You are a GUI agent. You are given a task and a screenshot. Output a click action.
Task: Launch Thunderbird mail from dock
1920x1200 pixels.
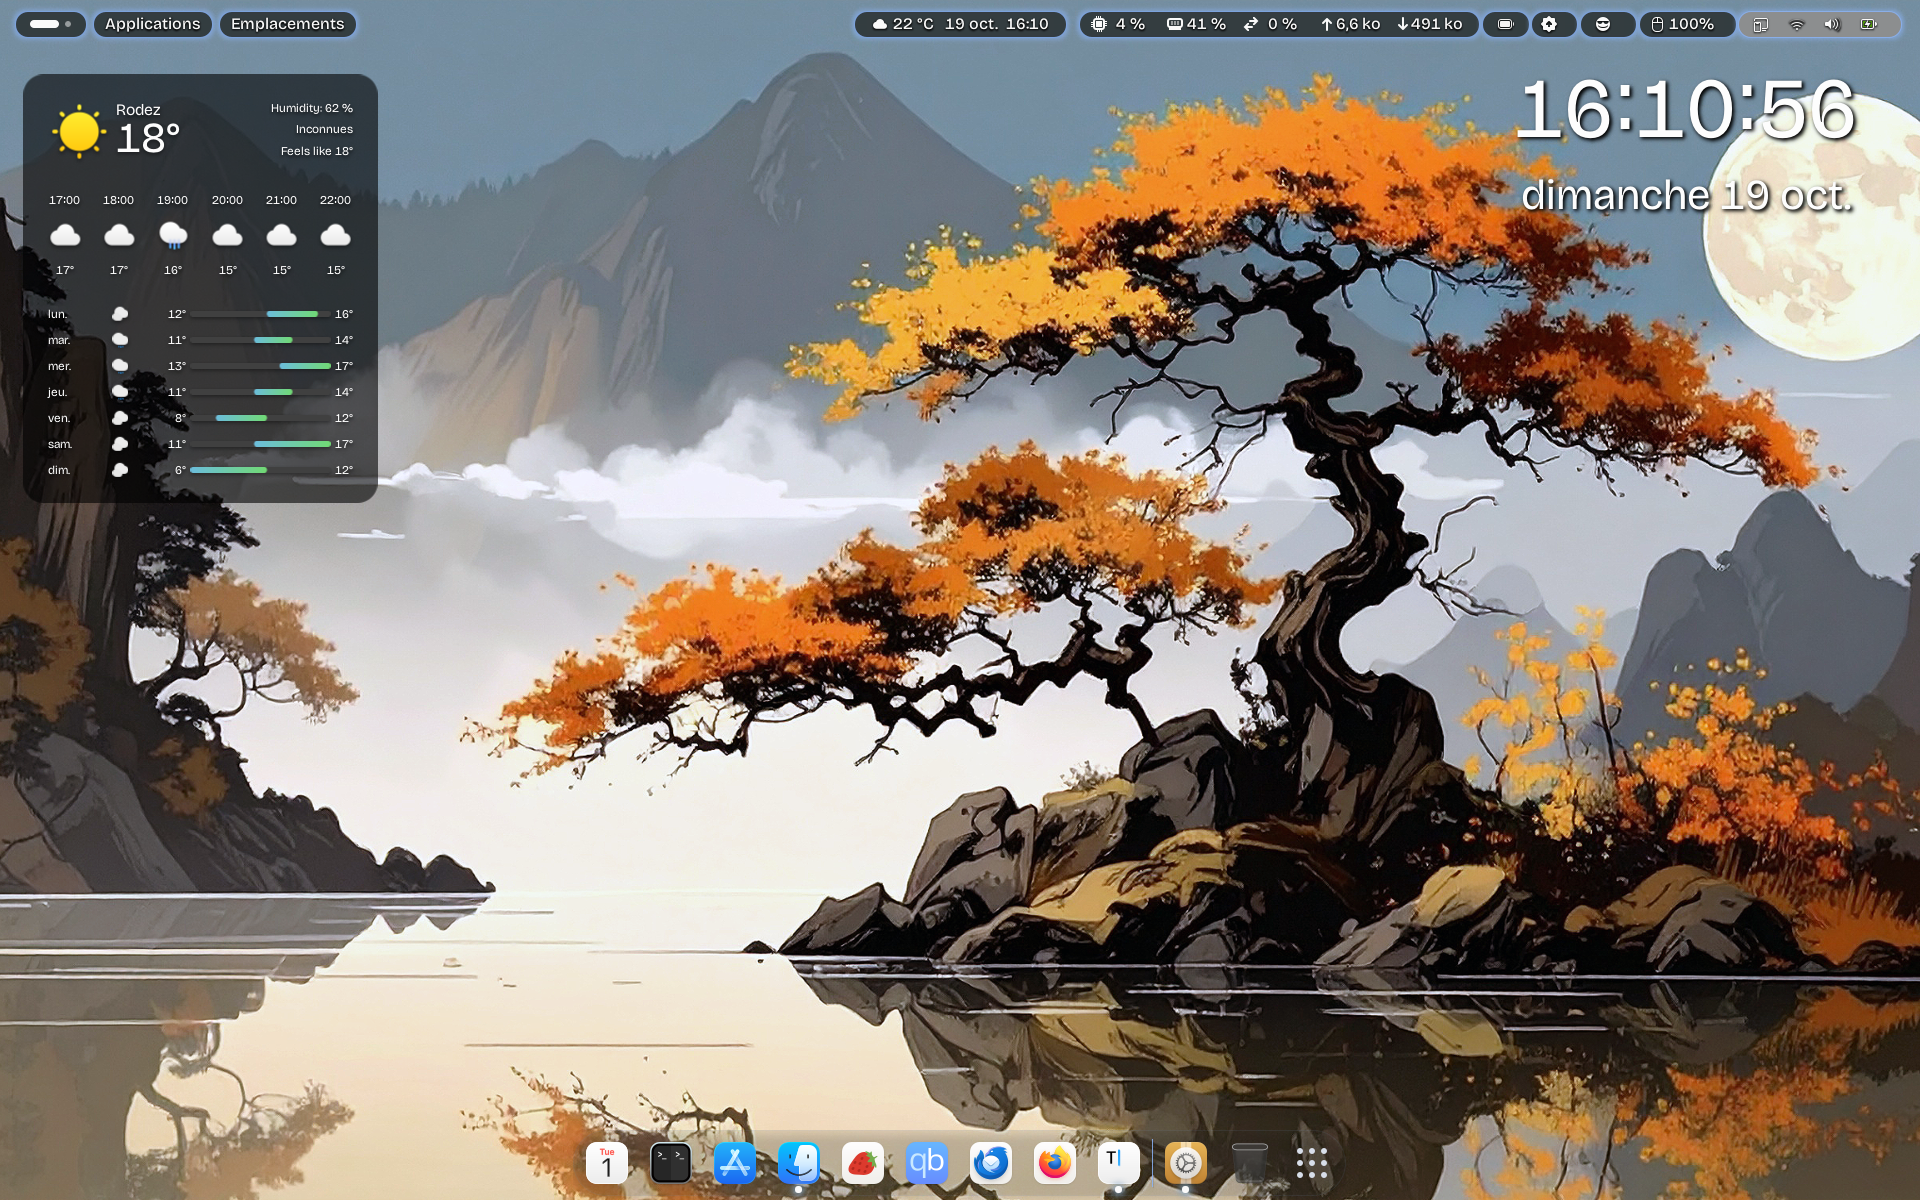pos(990,1163)
